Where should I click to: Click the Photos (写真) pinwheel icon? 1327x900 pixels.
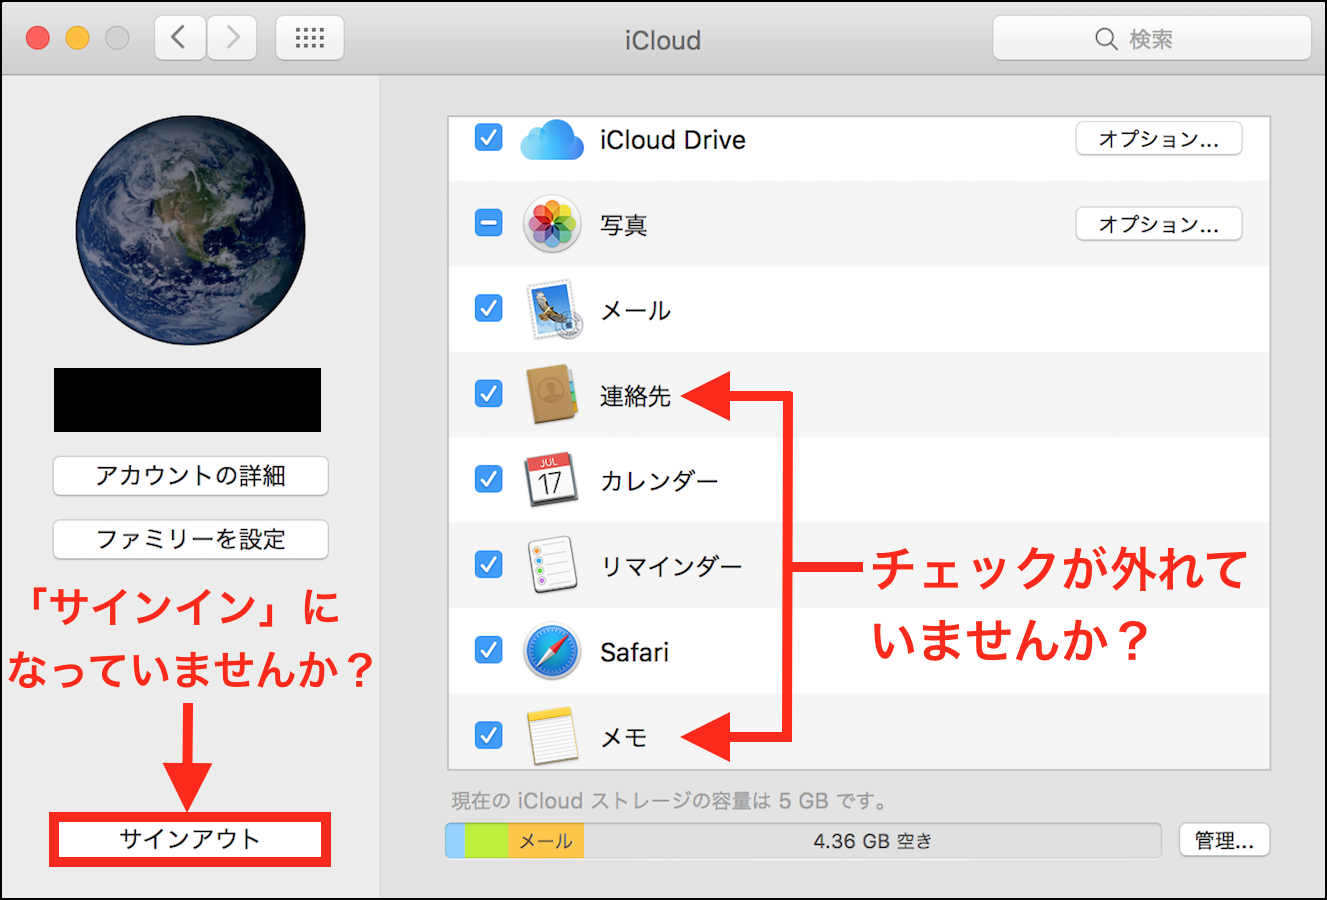[551, 224]
